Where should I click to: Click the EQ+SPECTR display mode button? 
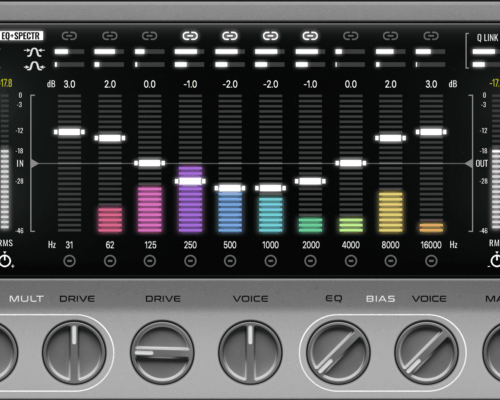[x=21, y=36]
